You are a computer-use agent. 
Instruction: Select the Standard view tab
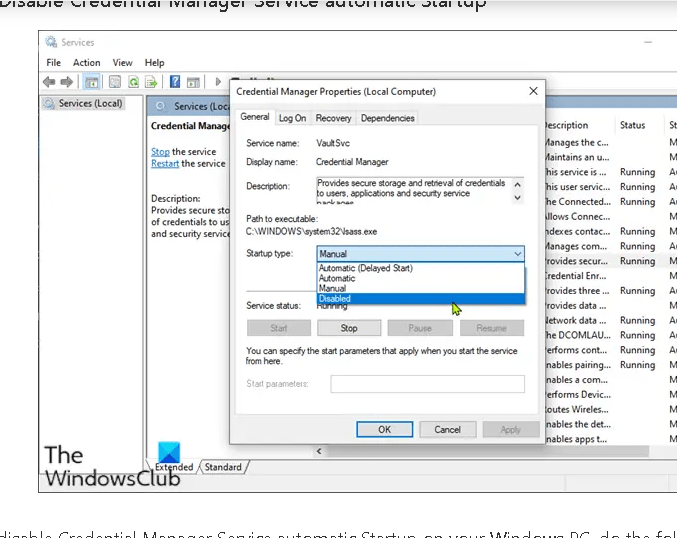pos(223,467)
